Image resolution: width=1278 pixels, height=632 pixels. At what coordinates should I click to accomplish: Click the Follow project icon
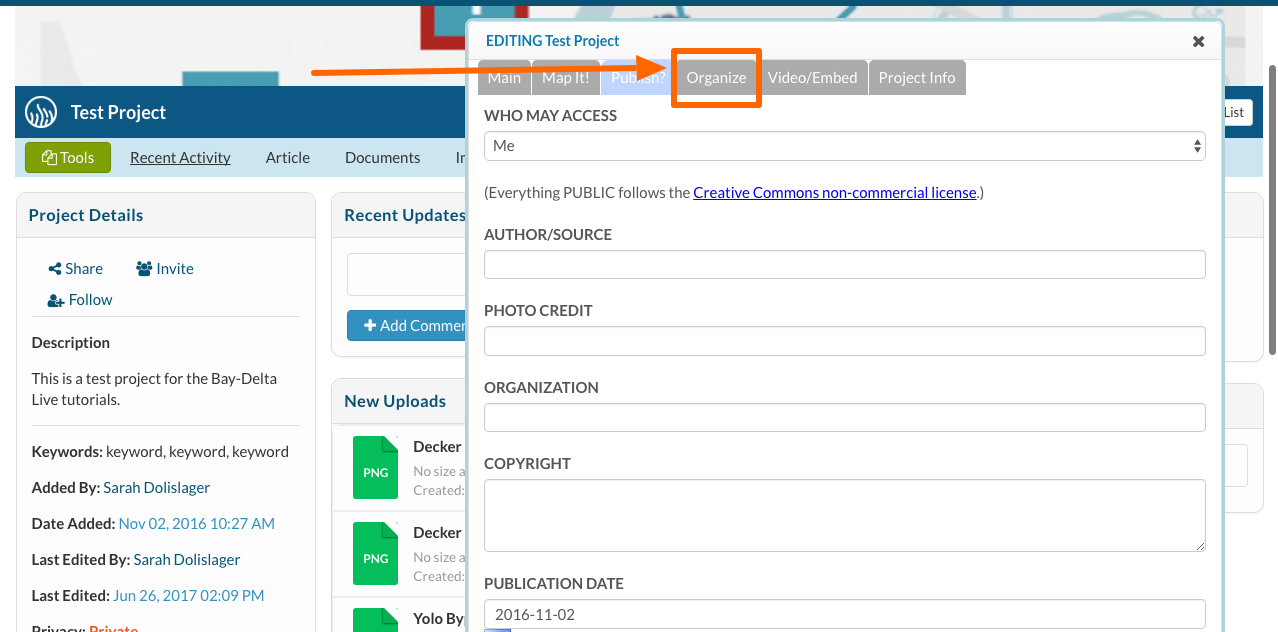(x=56, y=300)
